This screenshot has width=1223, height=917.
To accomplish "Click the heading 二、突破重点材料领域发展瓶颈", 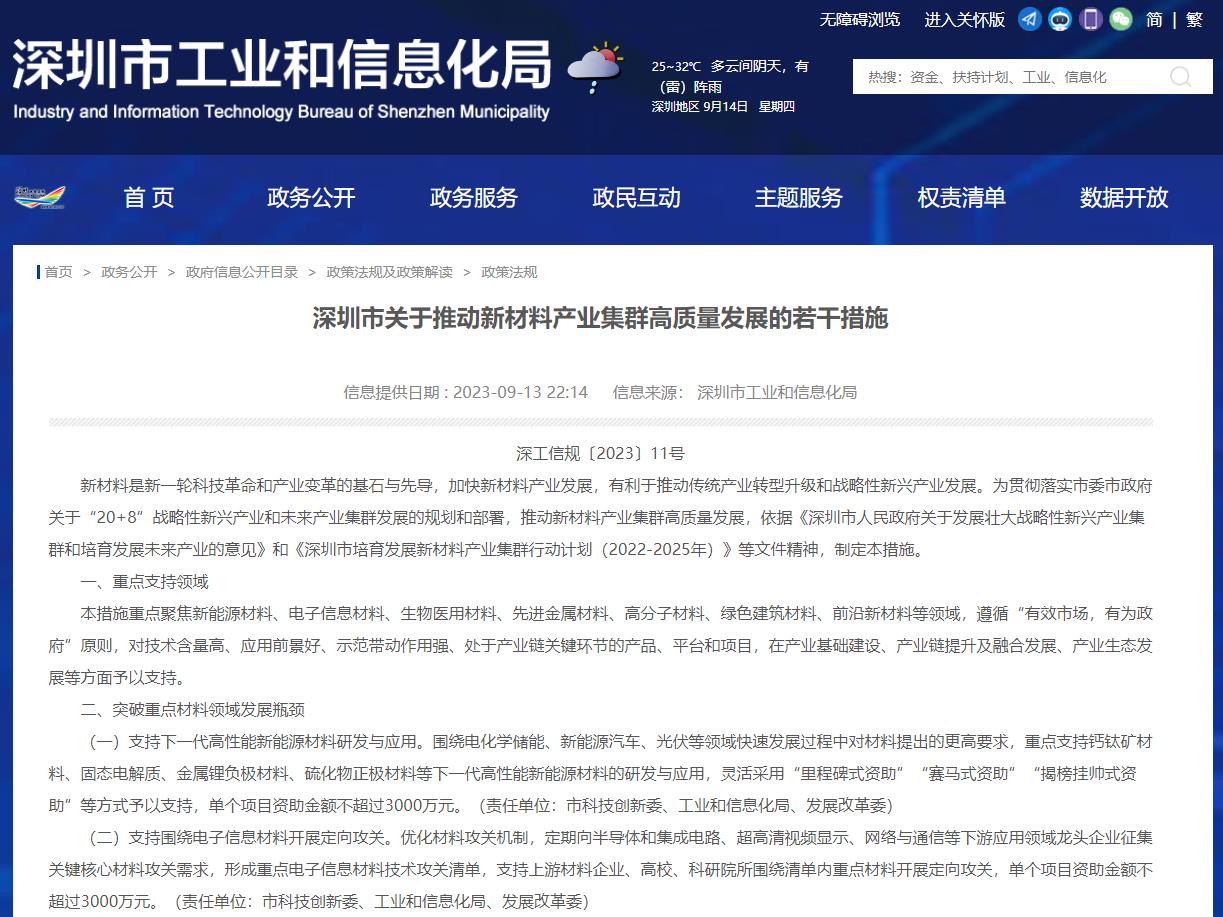I will 192,709.
